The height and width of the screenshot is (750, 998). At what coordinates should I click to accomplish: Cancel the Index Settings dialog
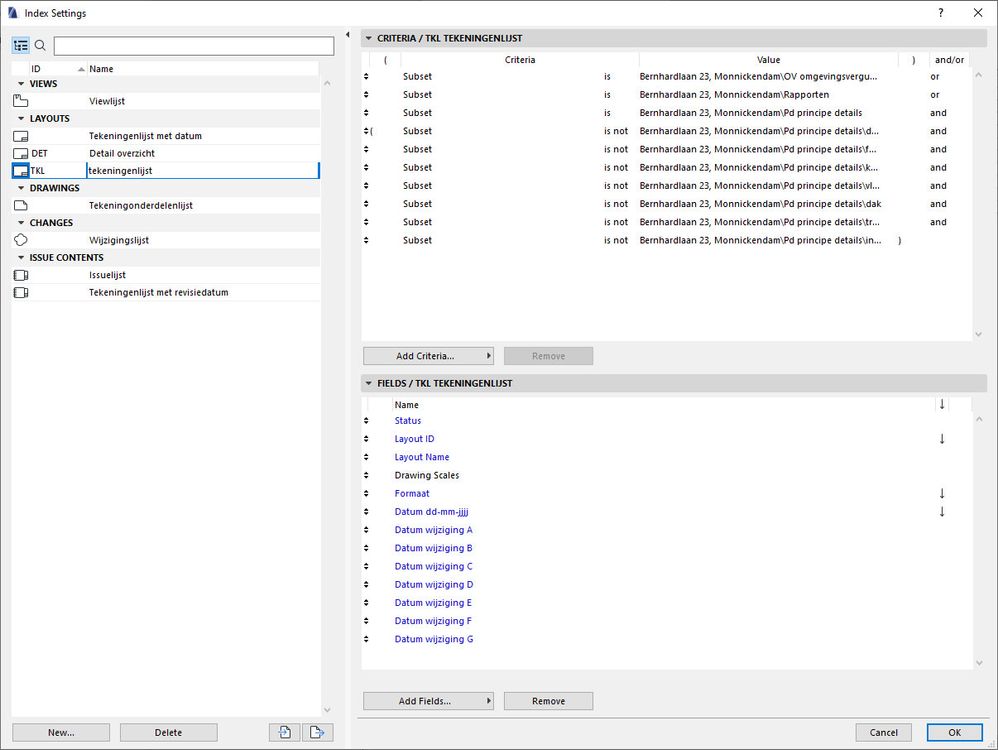[x=883, y=732]
